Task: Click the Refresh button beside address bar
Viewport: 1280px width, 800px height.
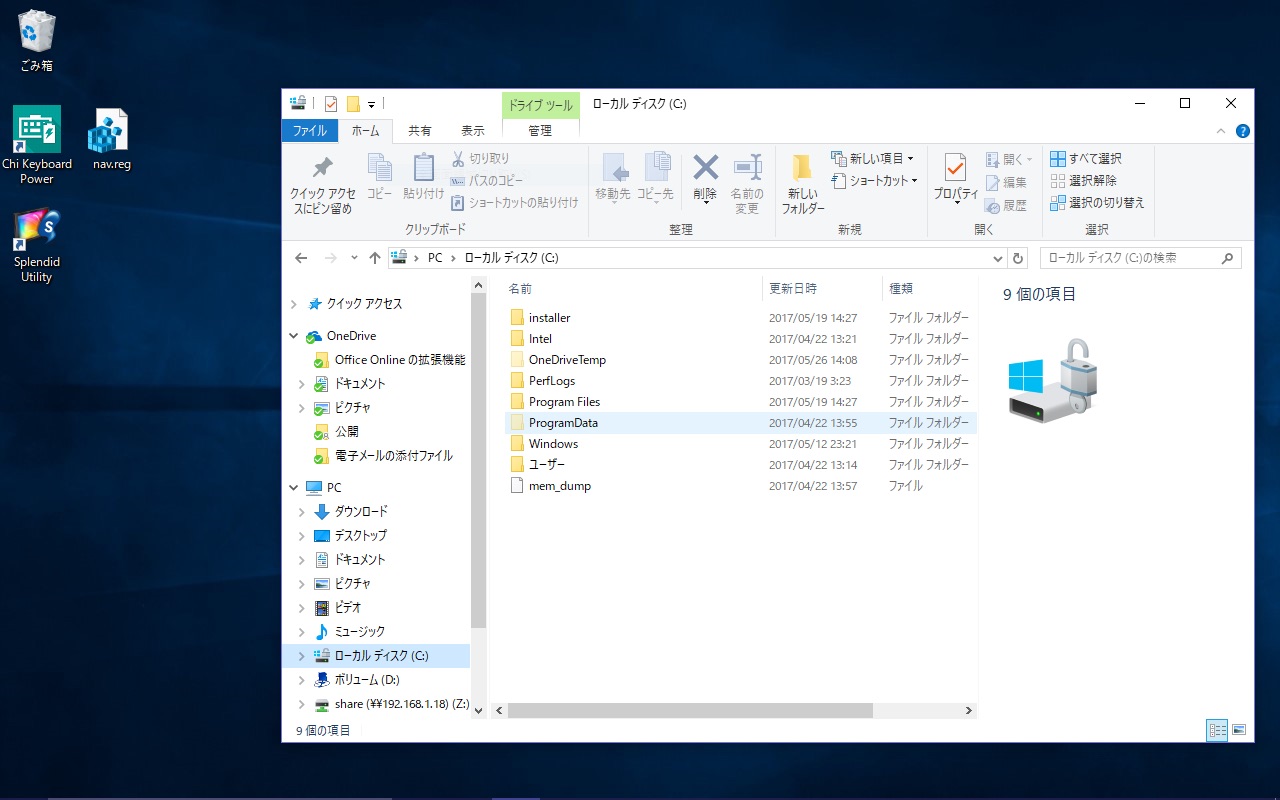Action: 1019,258
